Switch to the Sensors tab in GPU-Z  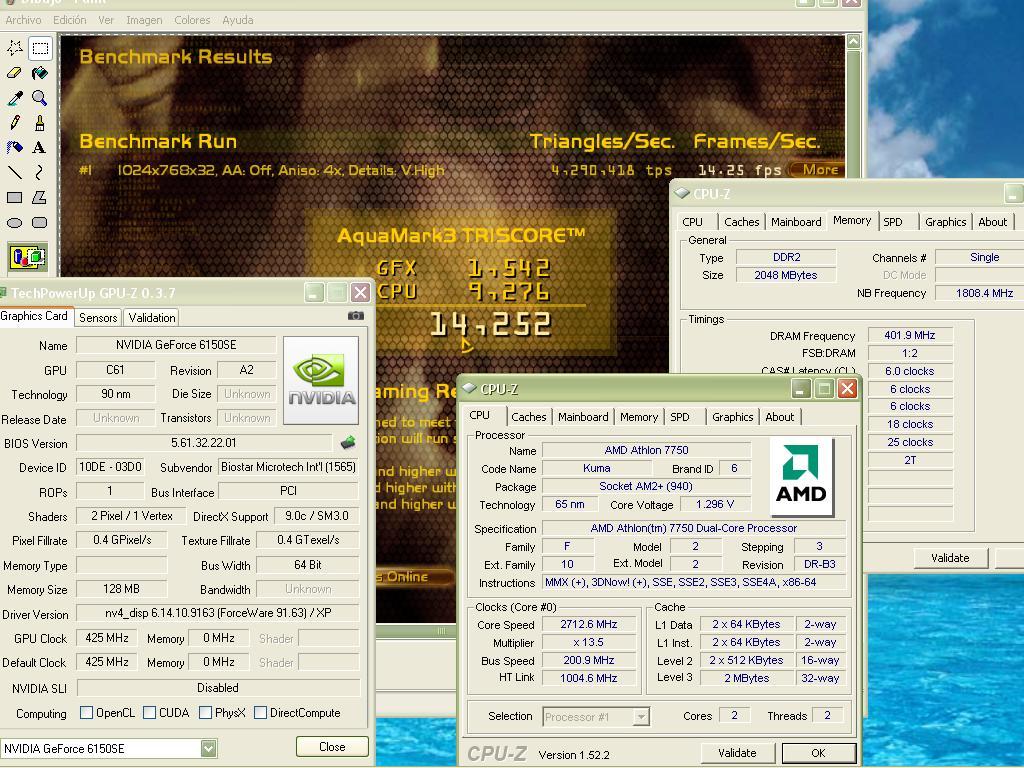98,317
